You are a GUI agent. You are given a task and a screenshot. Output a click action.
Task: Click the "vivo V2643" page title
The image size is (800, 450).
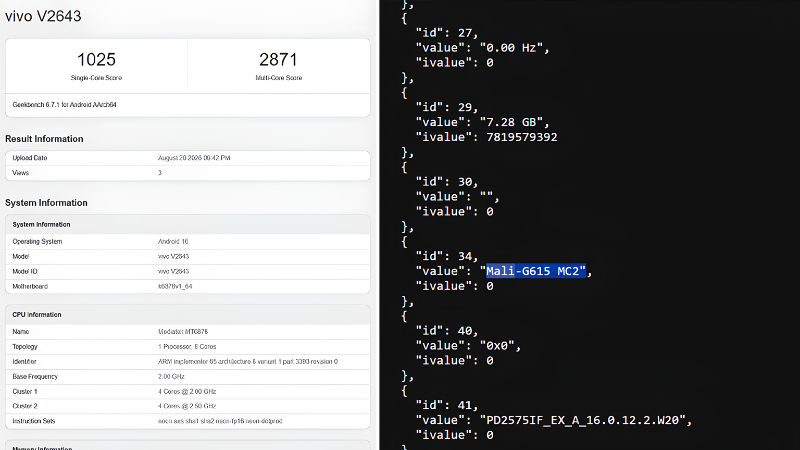click(43, 16)
